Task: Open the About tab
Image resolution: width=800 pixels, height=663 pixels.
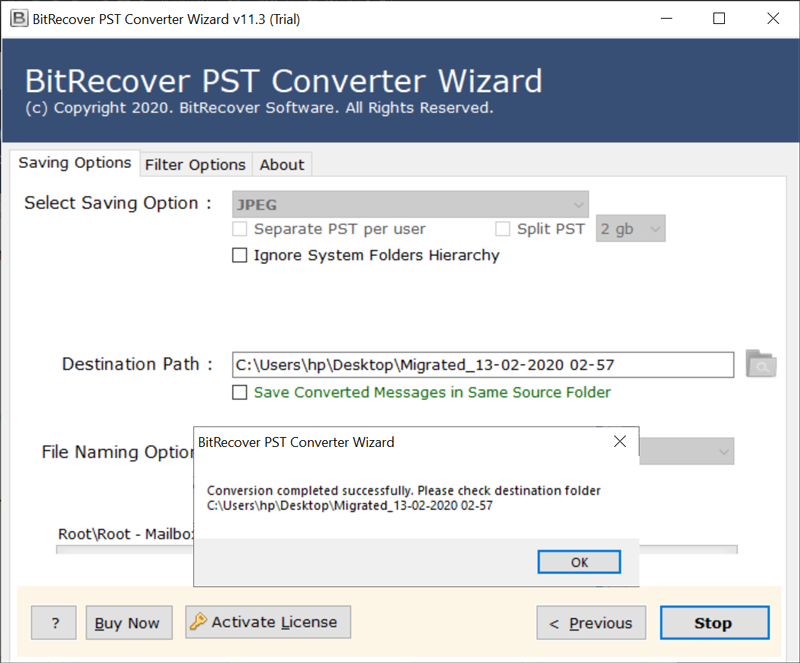Action: tap(282, 165)
